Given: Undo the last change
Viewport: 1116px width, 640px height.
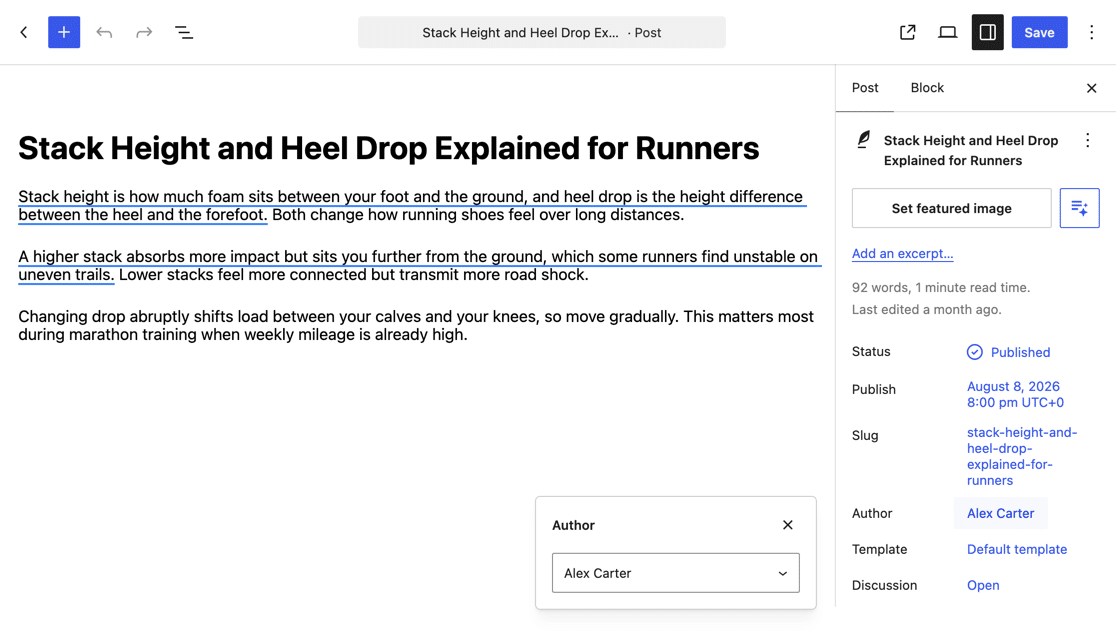Looking at the screenshot, I should click(104, 32).
